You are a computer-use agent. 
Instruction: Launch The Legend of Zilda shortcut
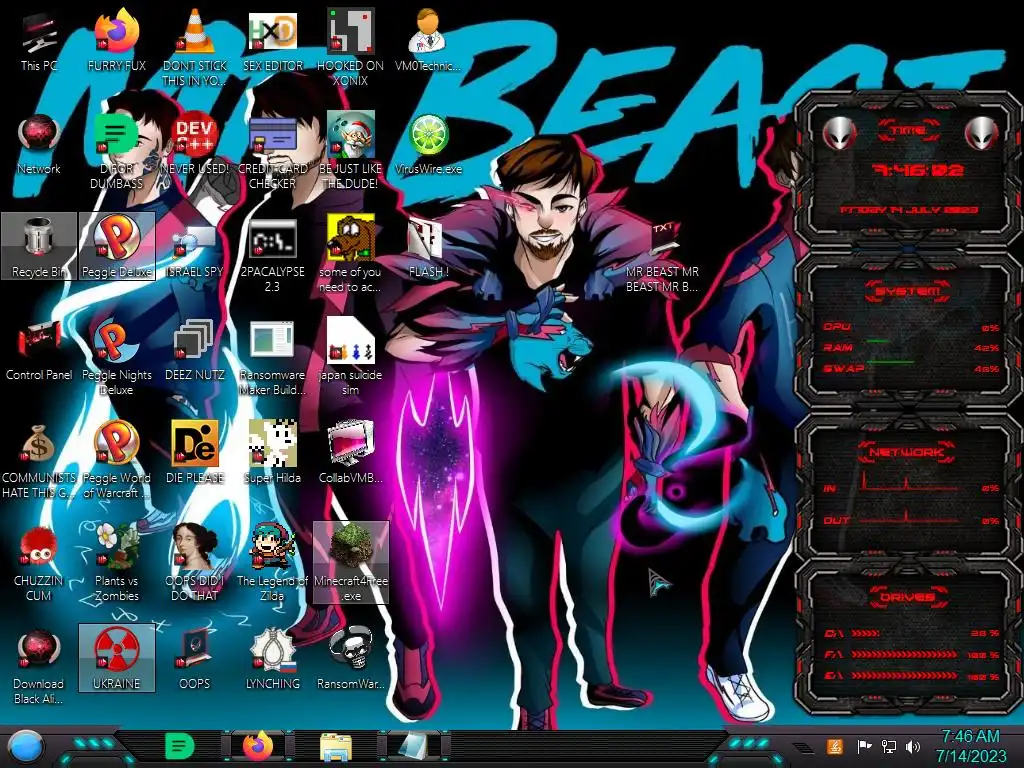[272, 563]
